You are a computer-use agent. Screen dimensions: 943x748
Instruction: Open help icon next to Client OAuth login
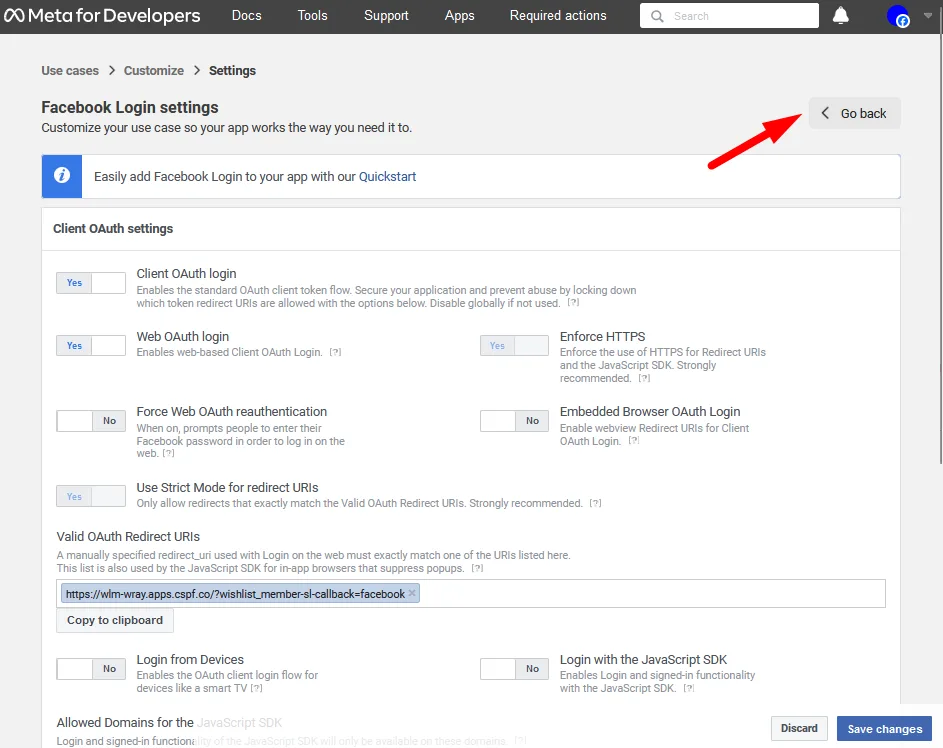(574, 304)
